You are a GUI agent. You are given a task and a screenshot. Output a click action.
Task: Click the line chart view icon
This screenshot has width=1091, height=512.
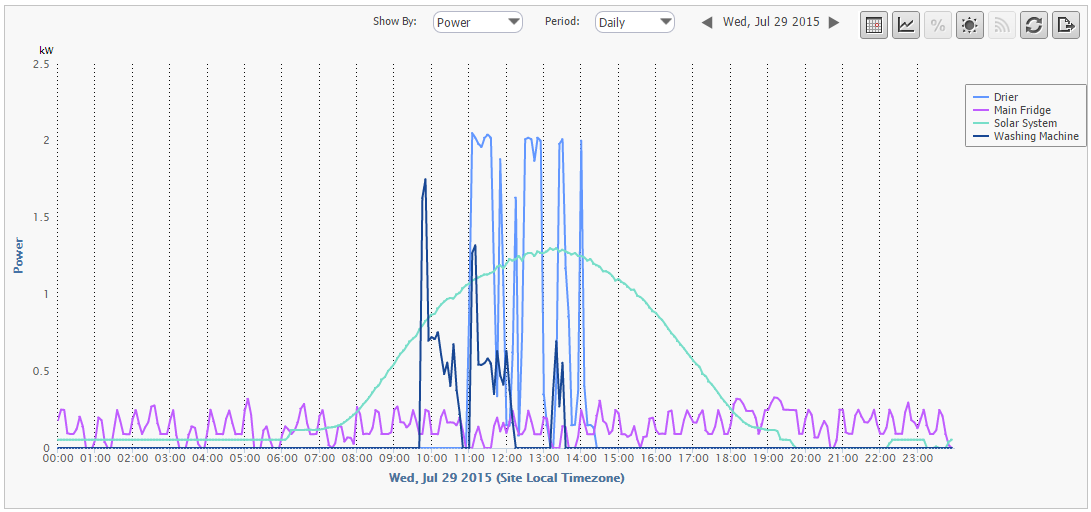(906, 25)
